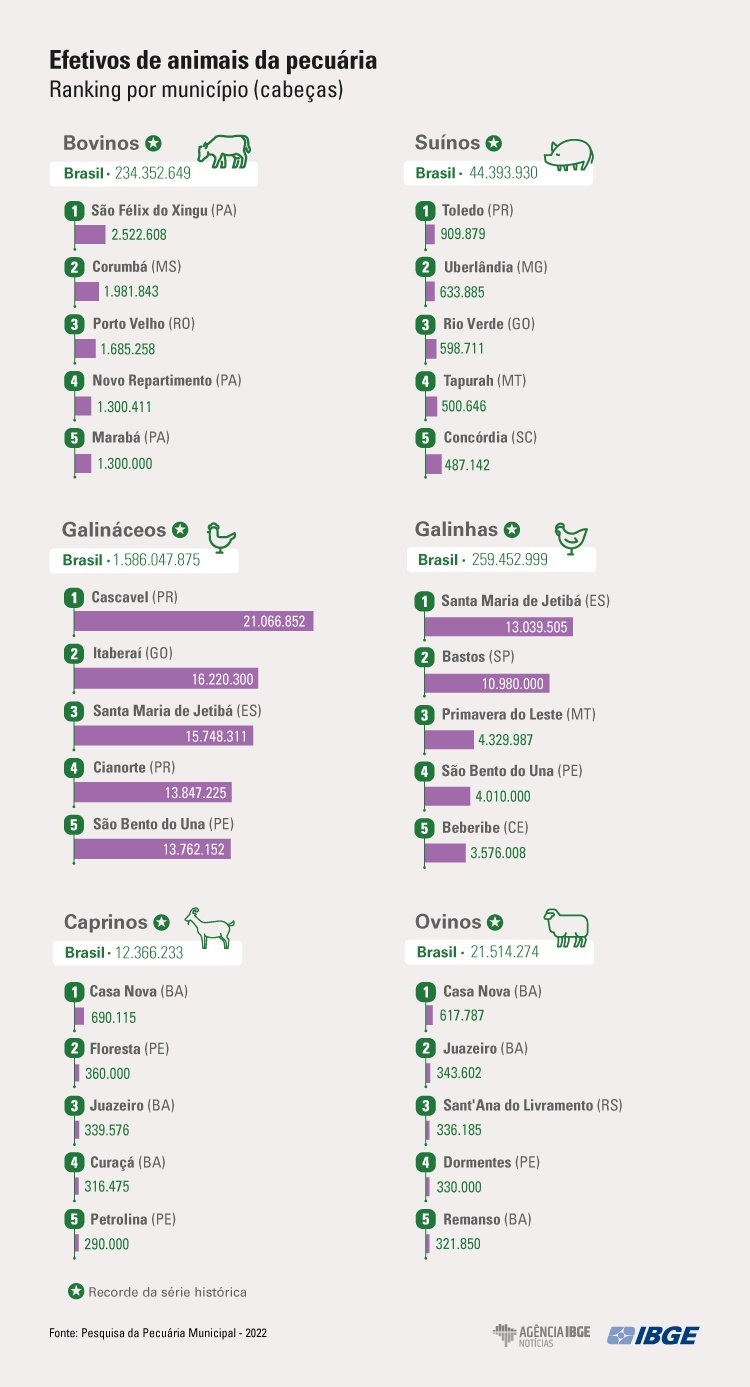Screen dimensions: 750x1387
Task: Select the Cascavel (PR) bar of 21.066.852
Action: pyautogui.click(x=193, y=621)
